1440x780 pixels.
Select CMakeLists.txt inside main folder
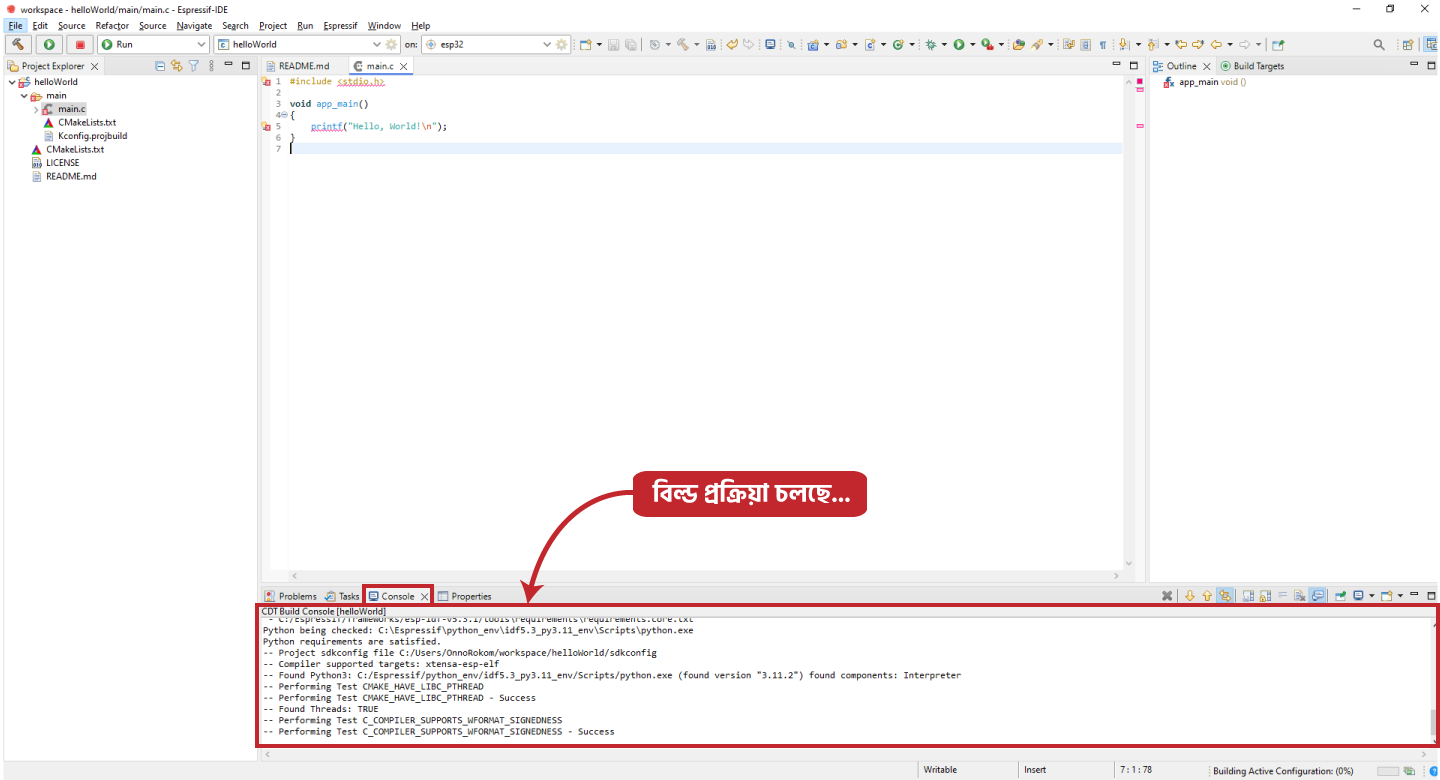86,123
